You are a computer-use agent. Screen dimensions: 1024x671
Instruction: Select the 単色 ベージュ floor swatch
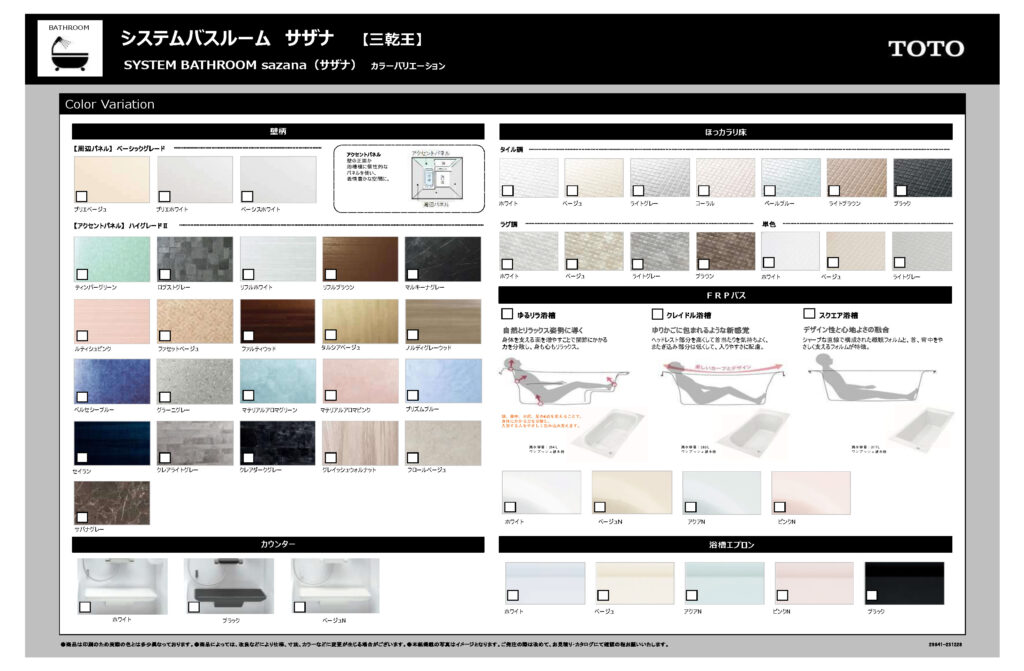(856, 251)
